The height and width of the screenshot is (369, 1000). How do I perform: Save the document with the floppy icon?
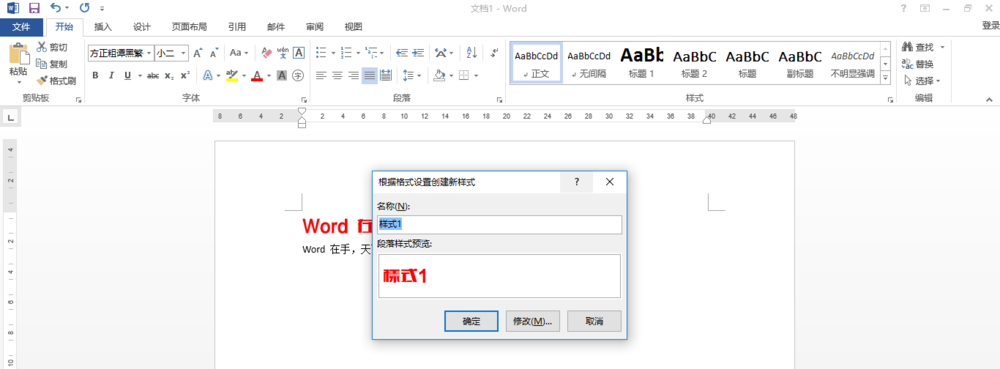(x=34, y=8)
